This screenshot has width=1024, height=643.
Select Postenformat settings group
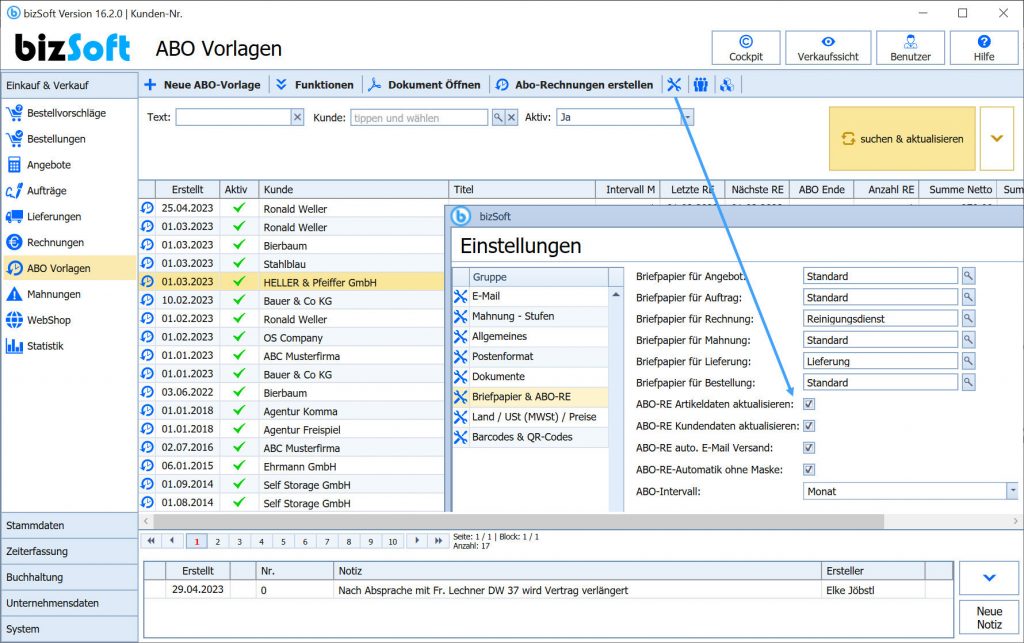click(530, 356)
